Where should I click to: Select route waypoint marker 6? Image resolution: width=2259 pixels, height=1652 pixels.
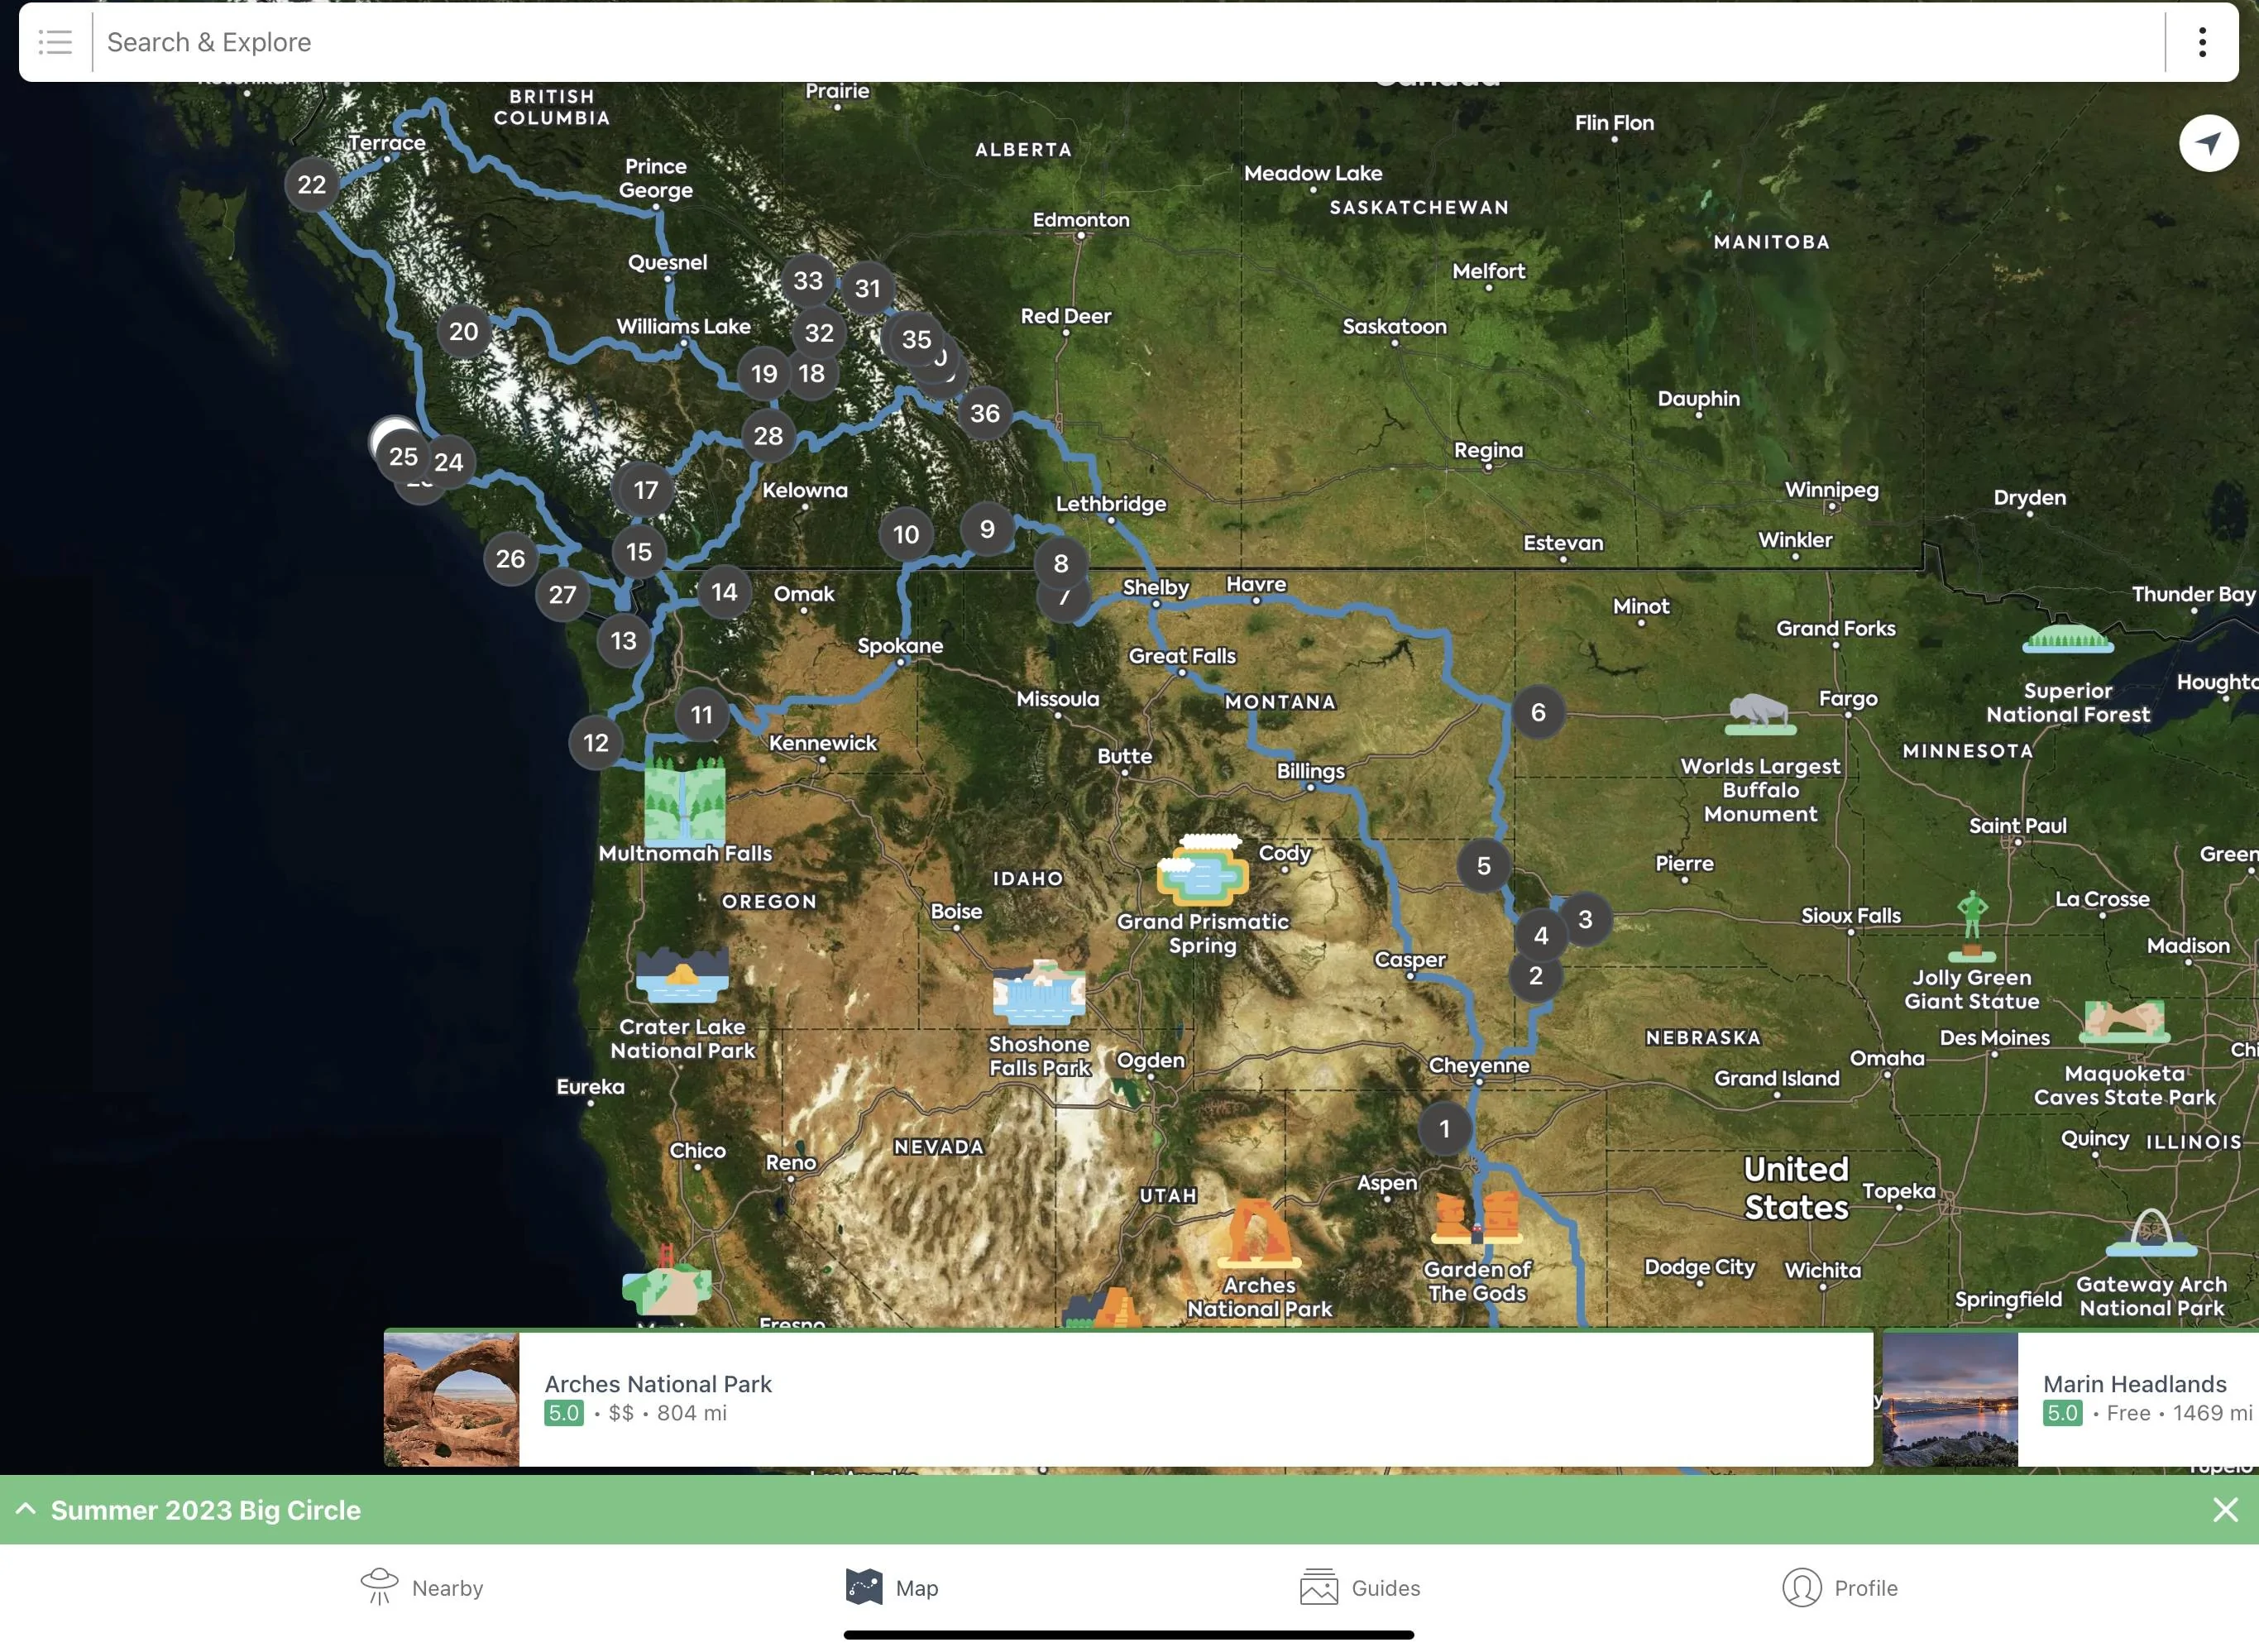[1538, 712]
